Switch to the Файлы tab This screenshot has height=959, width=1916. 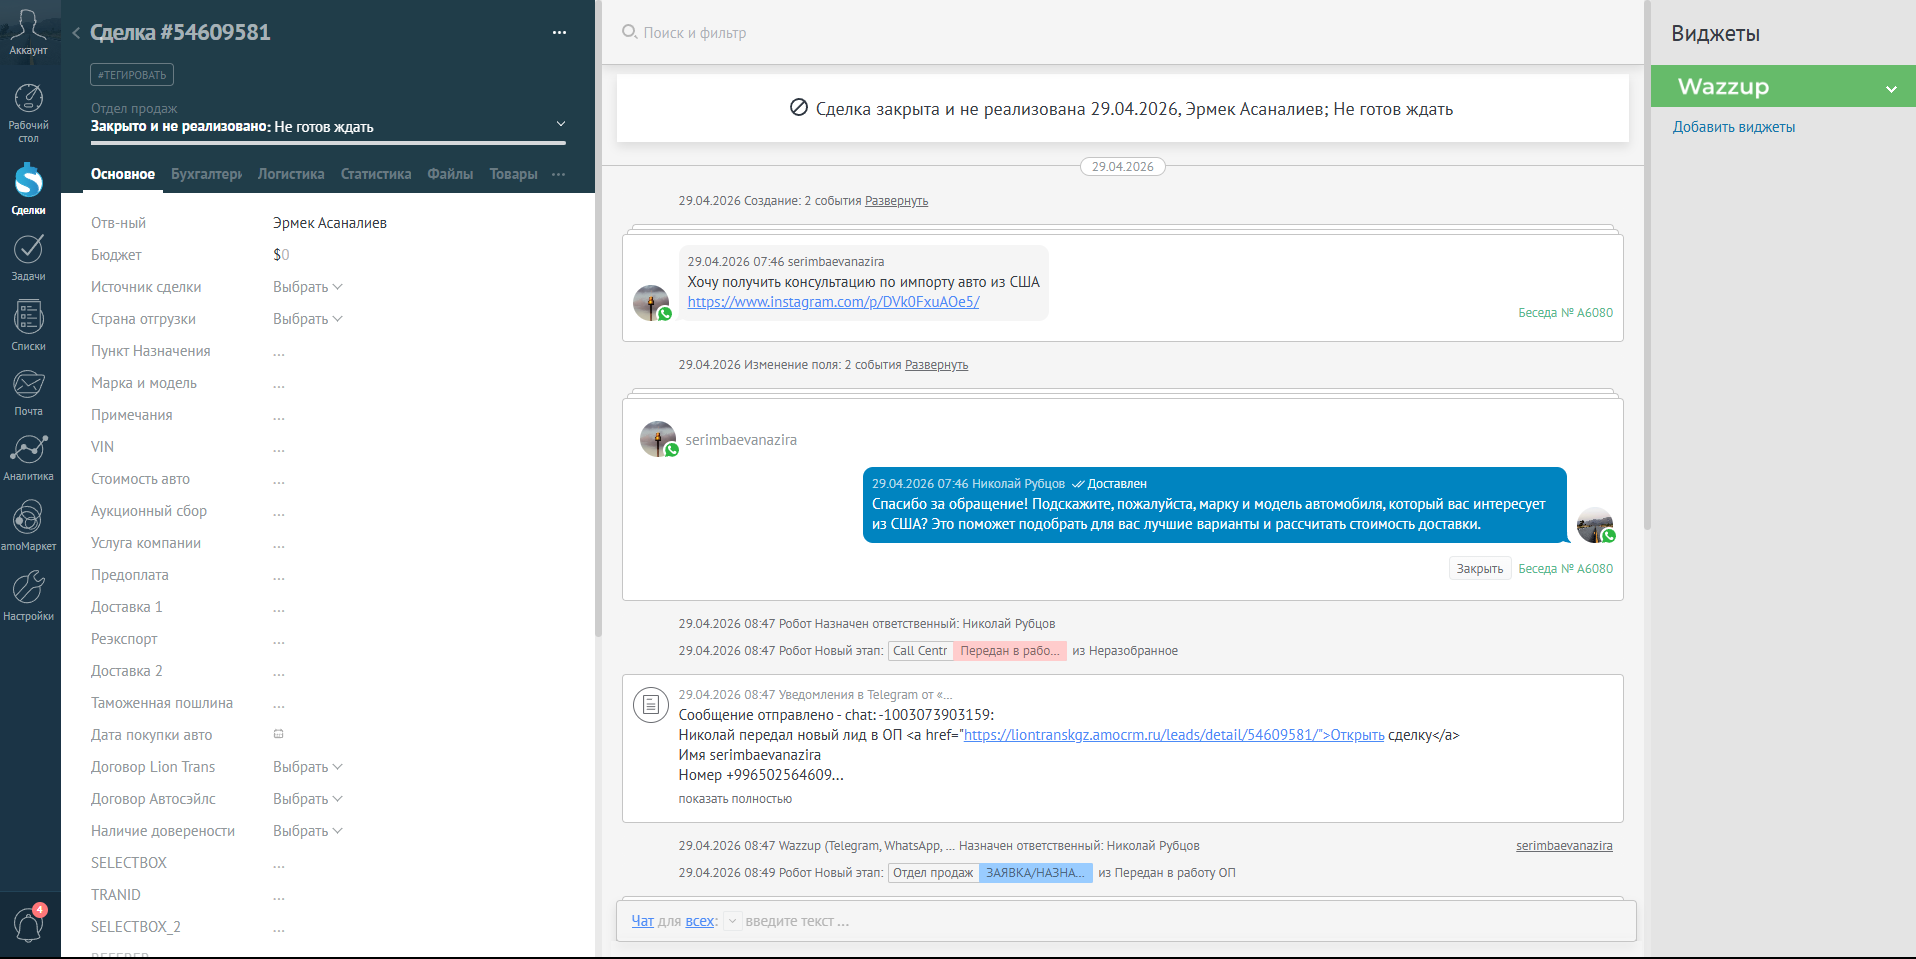click(x=450, y=174)
